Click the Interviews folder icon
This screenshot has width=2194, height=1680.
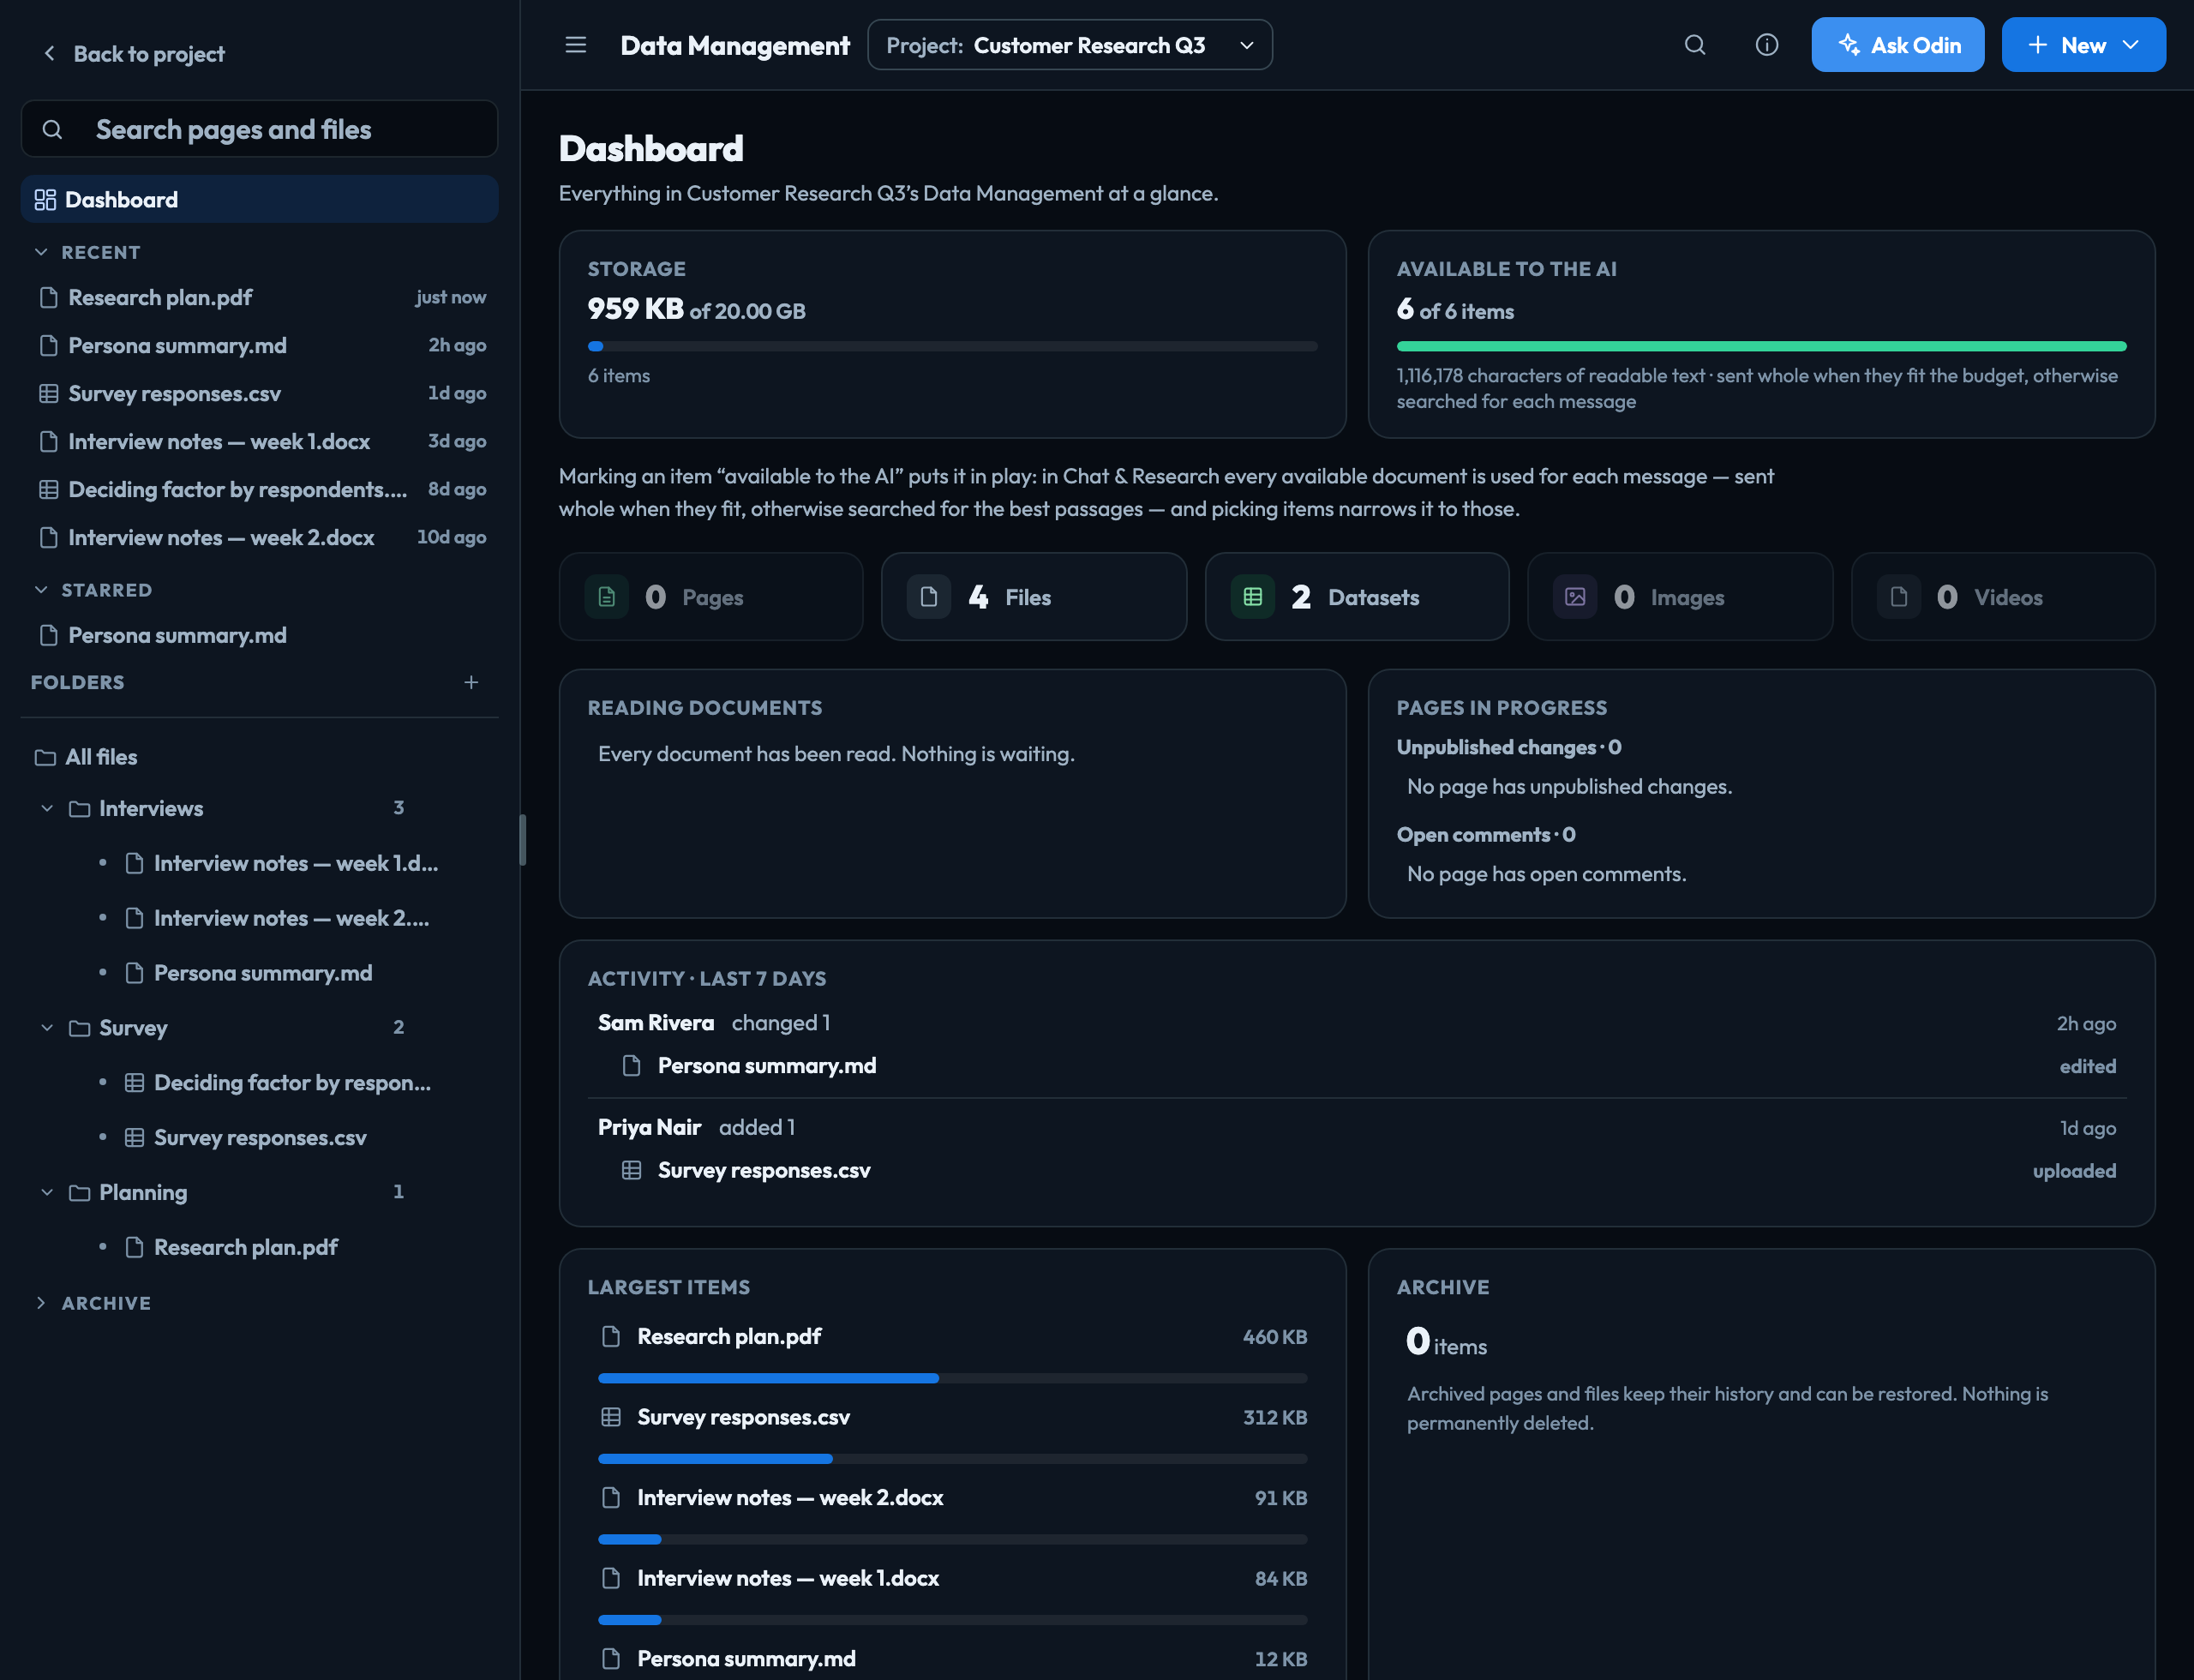[x=79, y=808]
